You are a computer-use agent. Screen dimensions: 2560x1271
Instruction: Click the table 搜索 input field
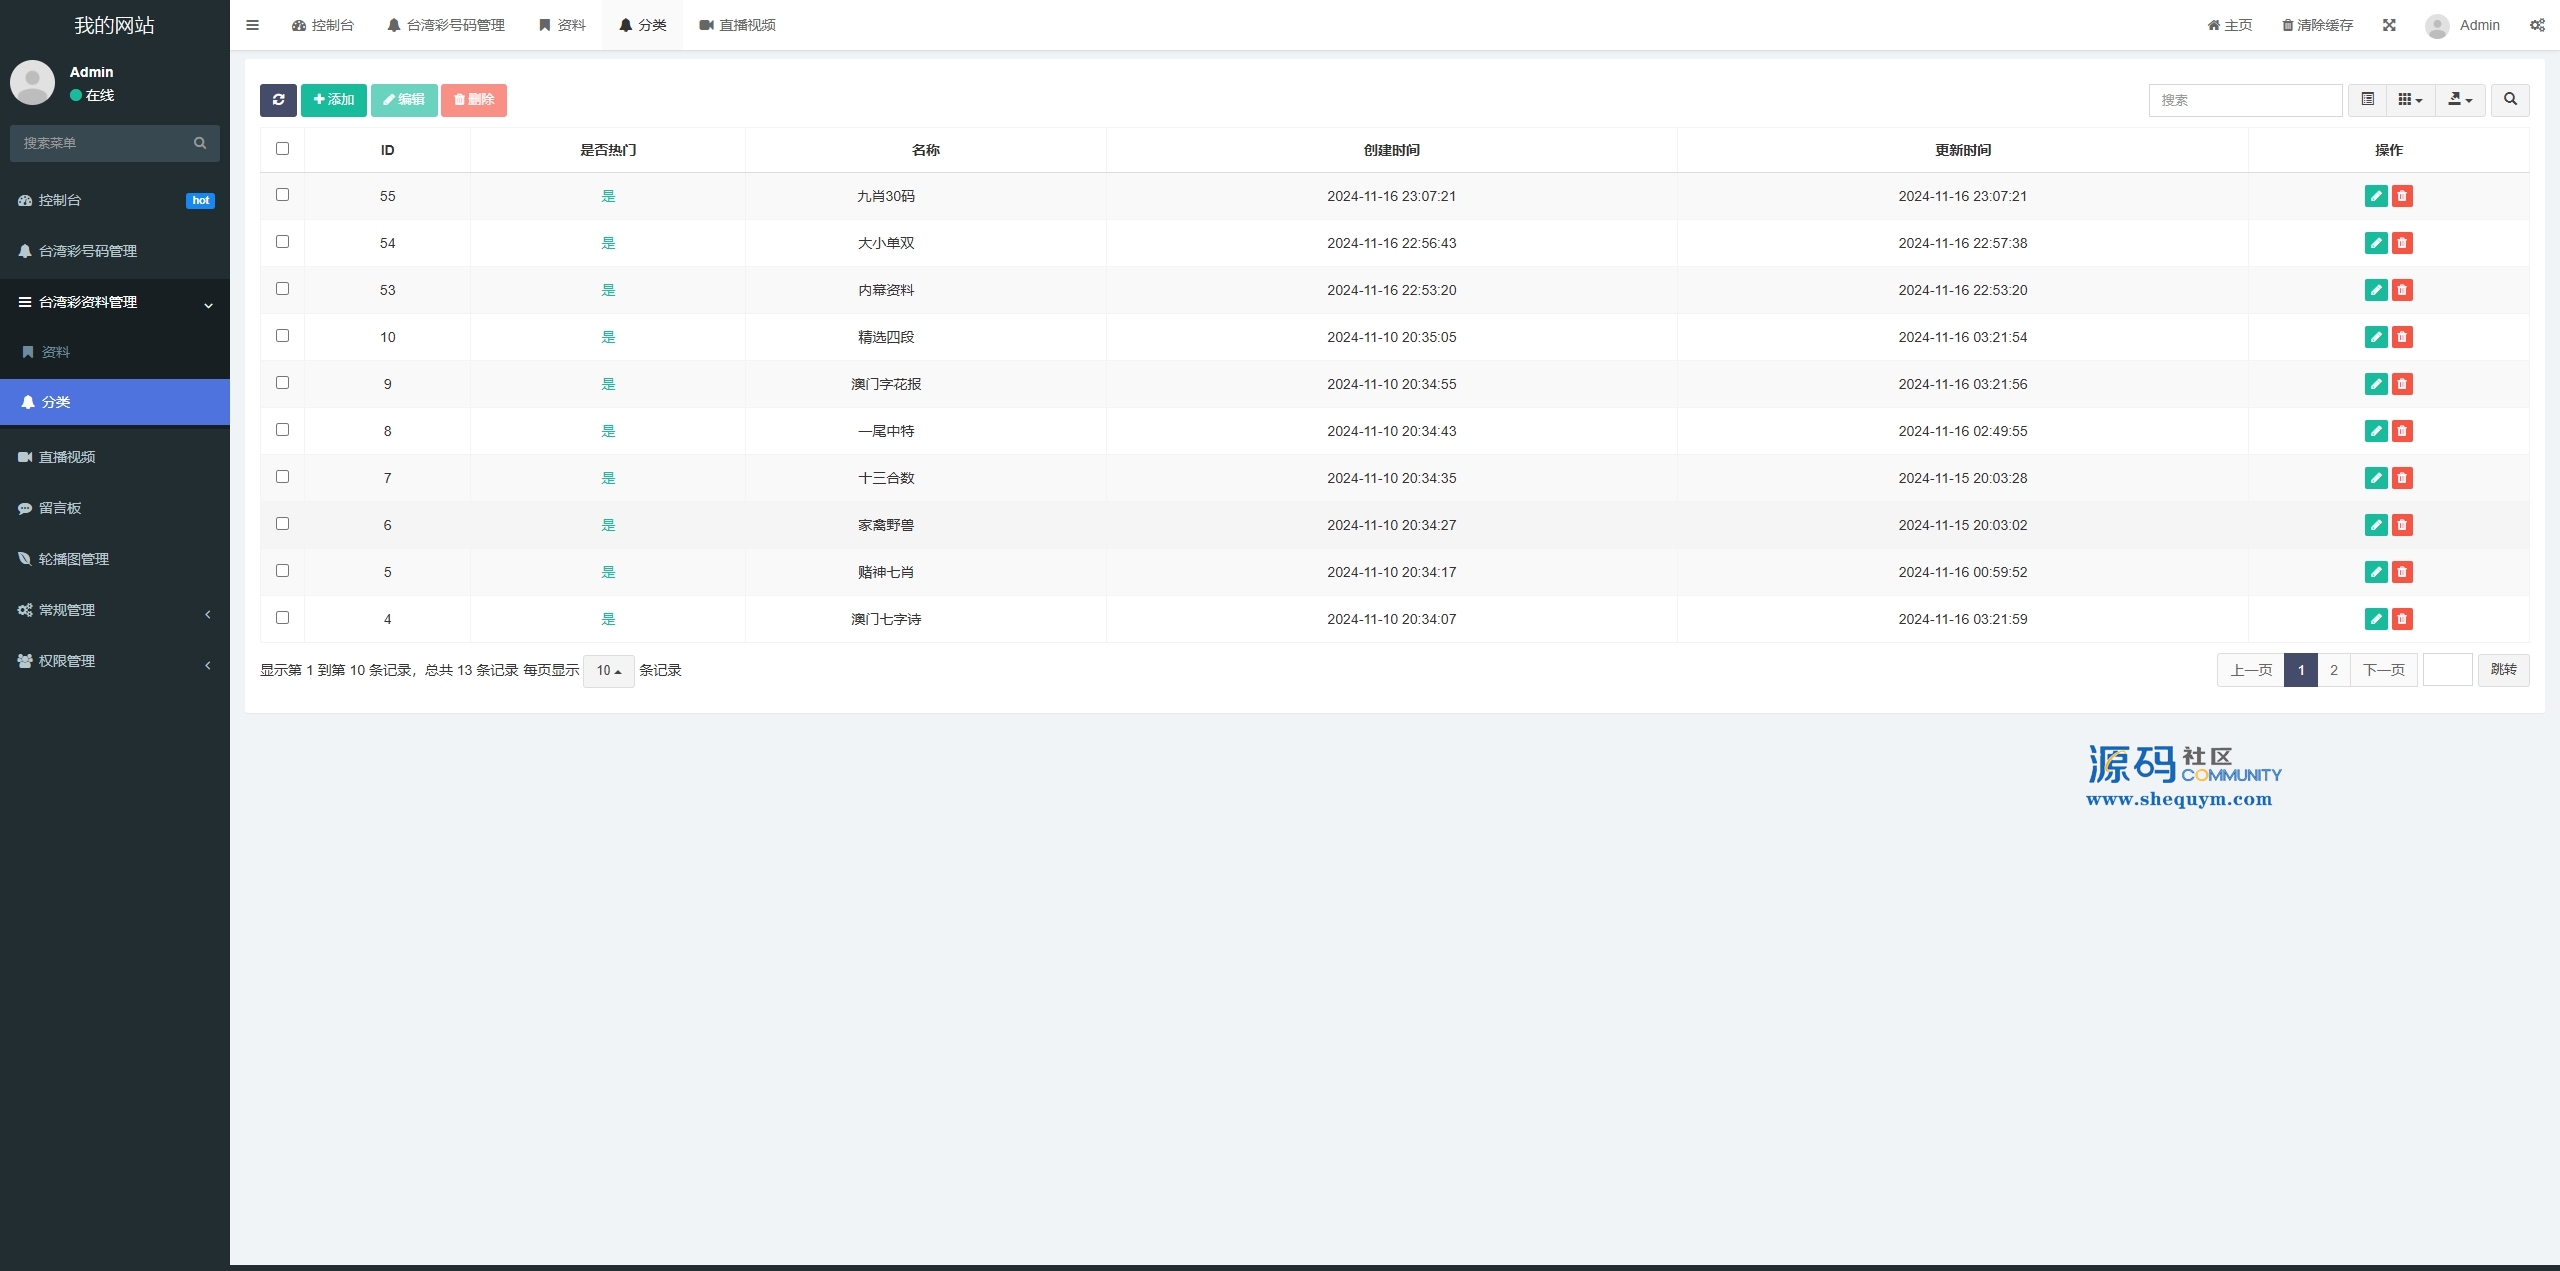click(2244, 100)
